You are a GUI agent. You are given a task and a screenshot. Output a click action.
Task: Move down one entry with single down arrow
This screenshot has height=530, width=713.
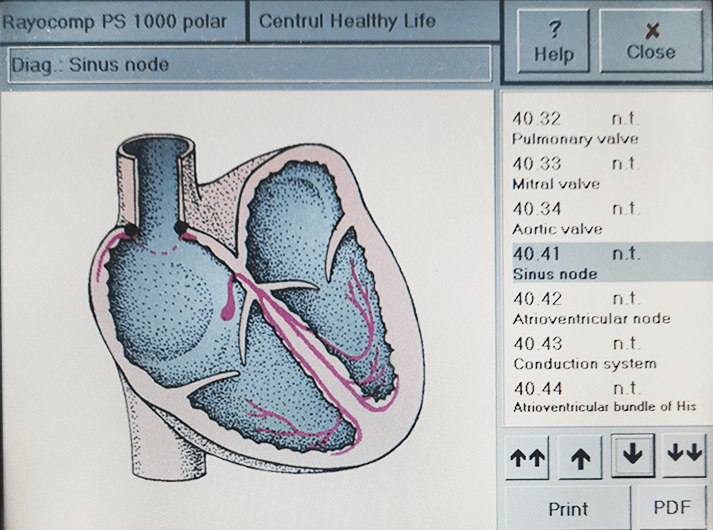tap(633, 455)
